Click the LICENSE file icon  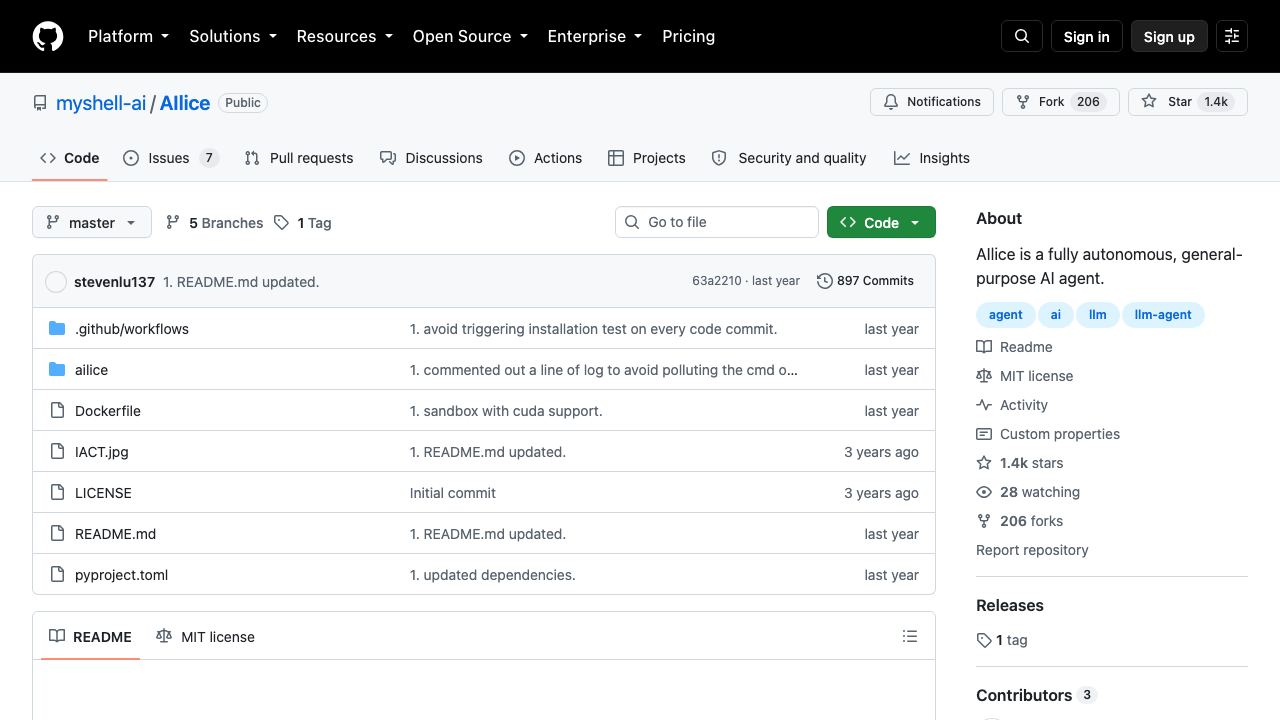pyautogui.click(x=57, y=492)
